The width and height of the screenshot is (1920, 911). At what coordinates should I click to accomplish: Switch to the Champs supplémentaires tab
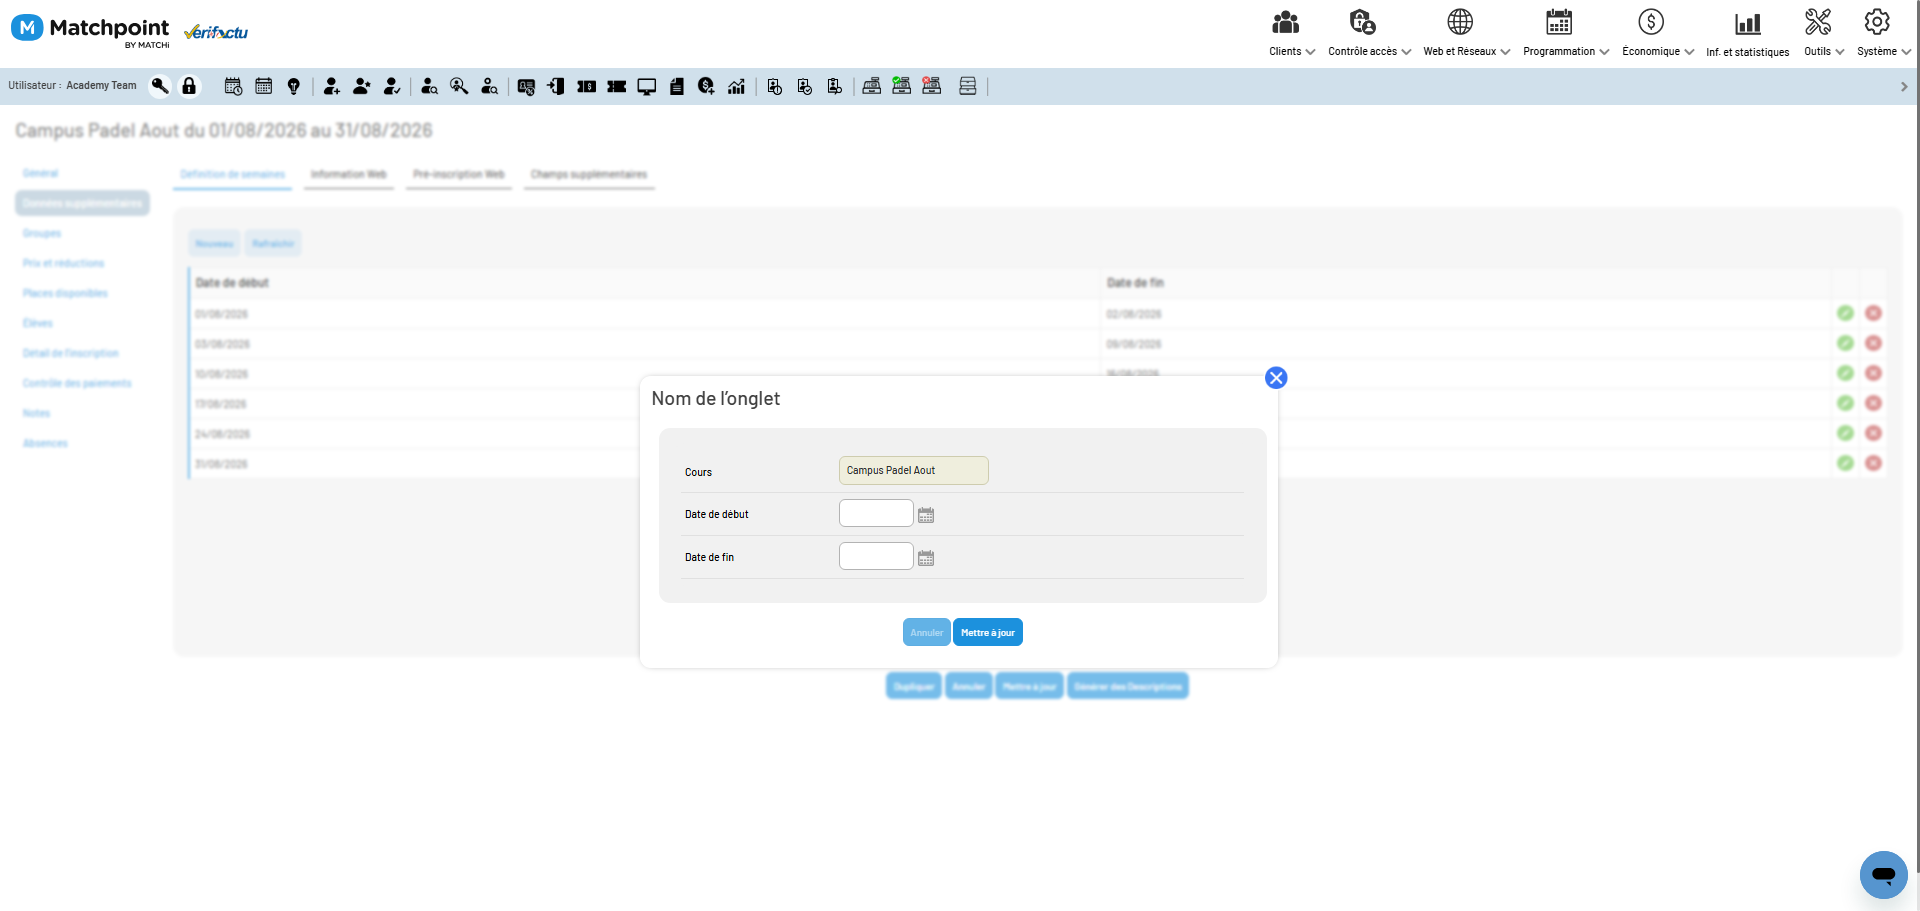coord(589,175)
